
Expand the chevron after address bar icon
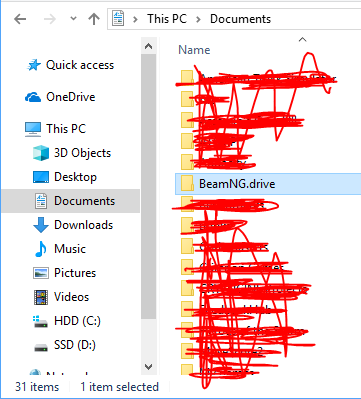click(x=135, y=19)
